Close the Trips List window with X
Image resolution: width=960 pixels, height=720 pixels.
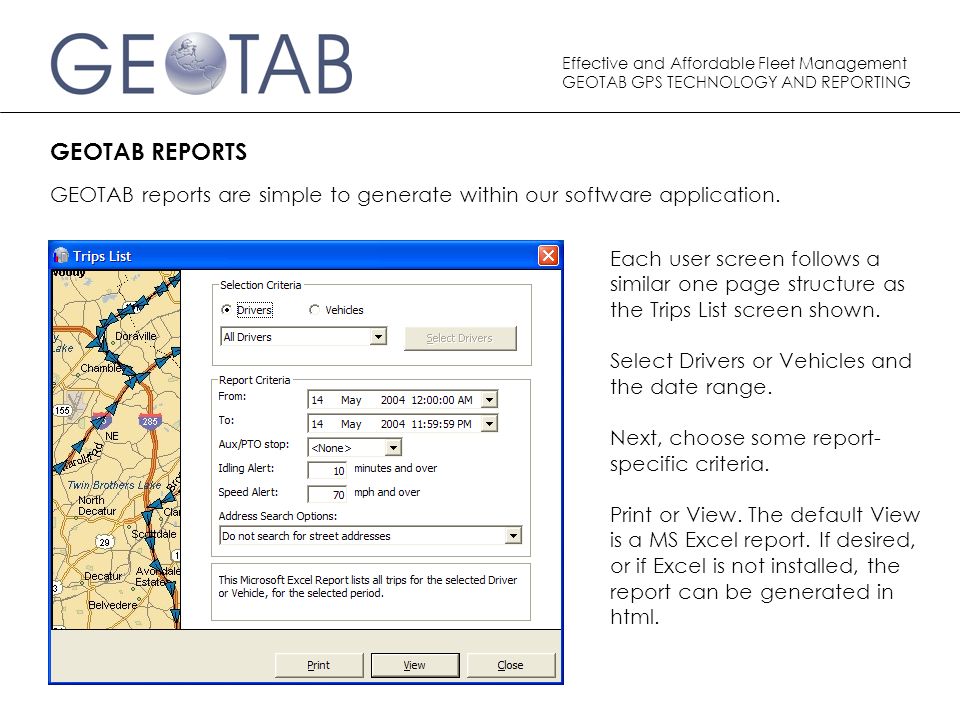548,255
